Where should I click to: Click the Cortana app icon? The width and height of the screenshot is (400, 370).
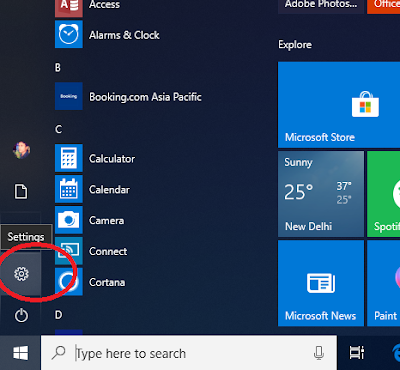tap(69, 282)
